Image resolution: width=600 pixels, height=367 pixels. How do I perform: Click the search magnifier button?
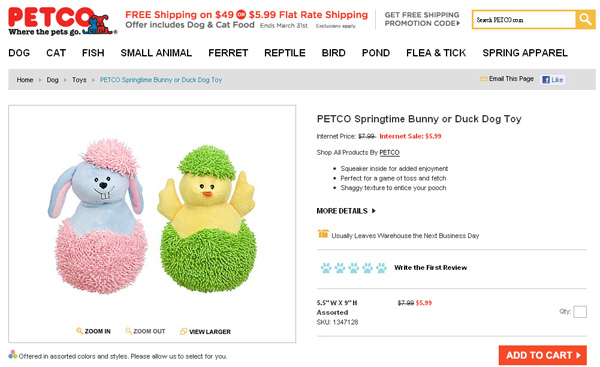[585, 19]
